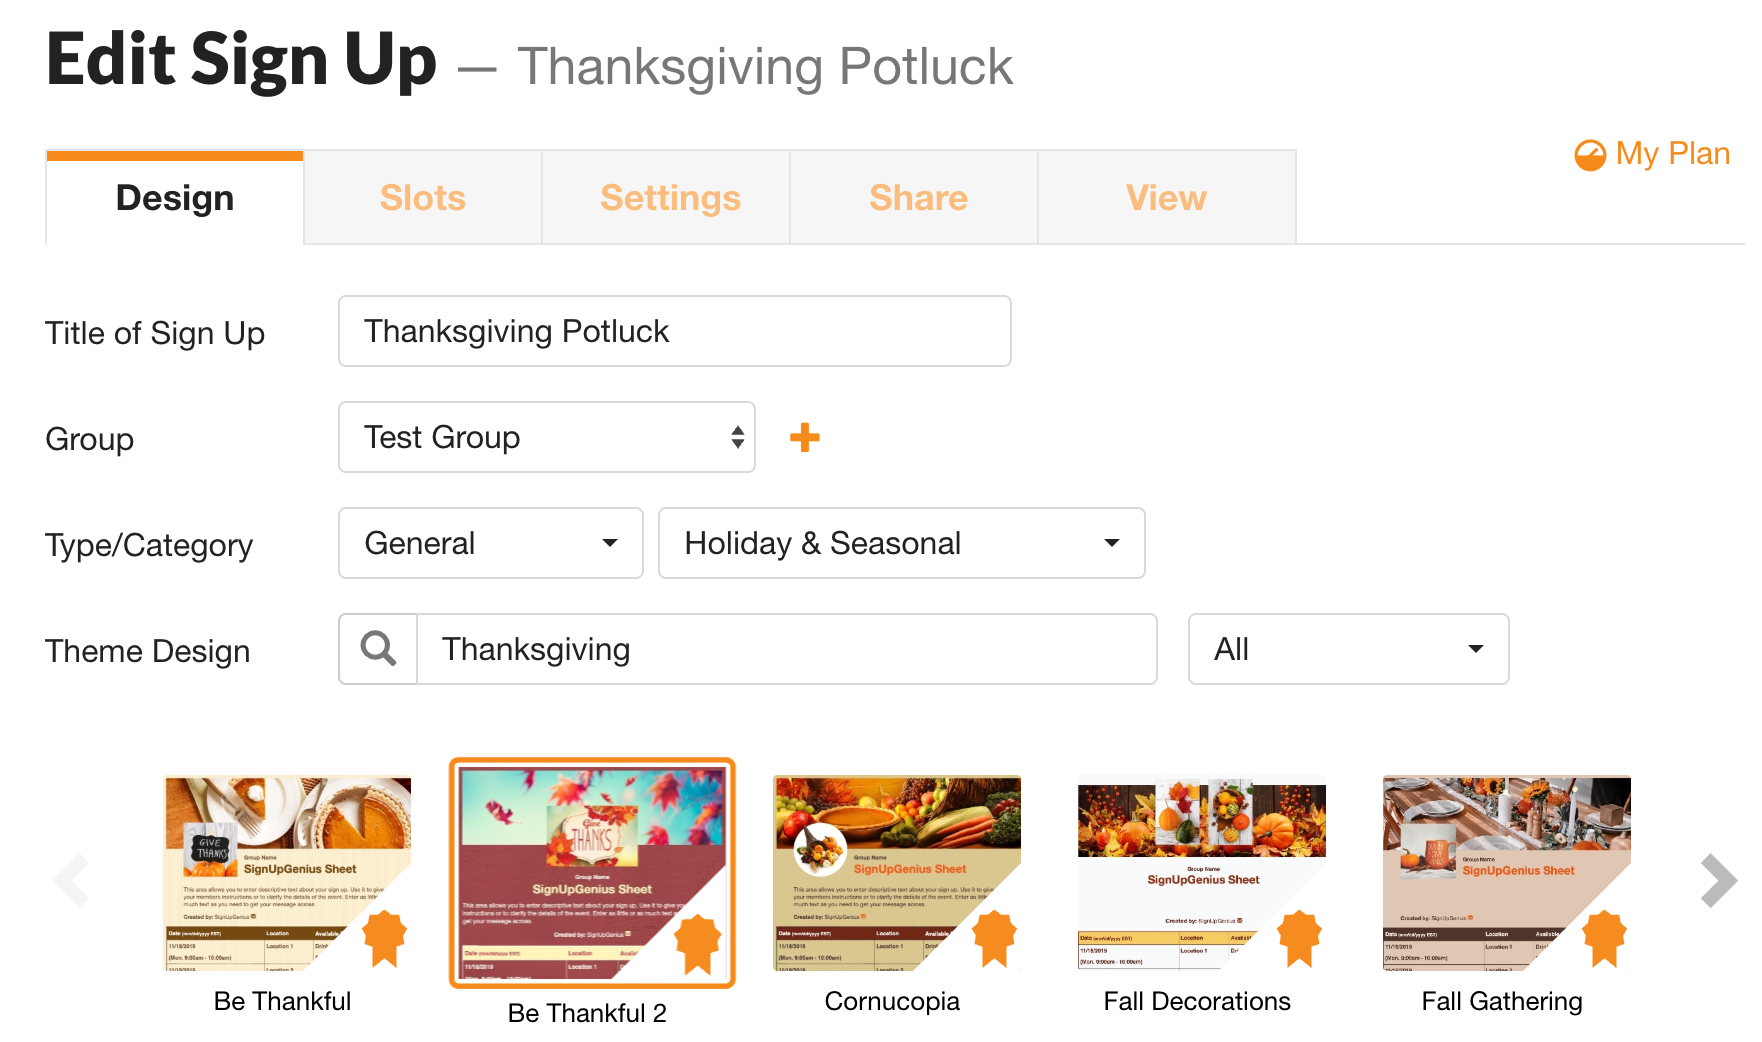This screenshot has height=1042, width=1762.
Task: Click the premium ribbon on Be Thankful theme
Action: 386,938
